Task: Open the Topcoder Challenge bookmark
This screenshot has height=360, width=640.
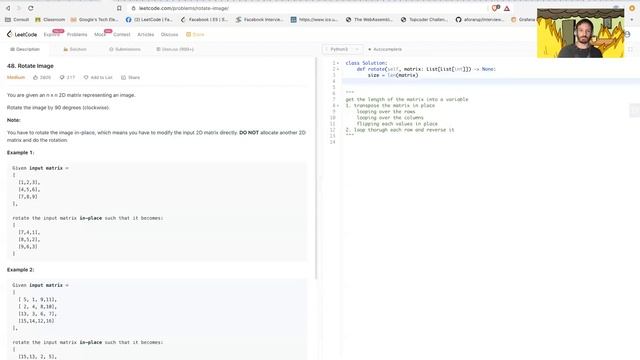Action: coord(424,20)
